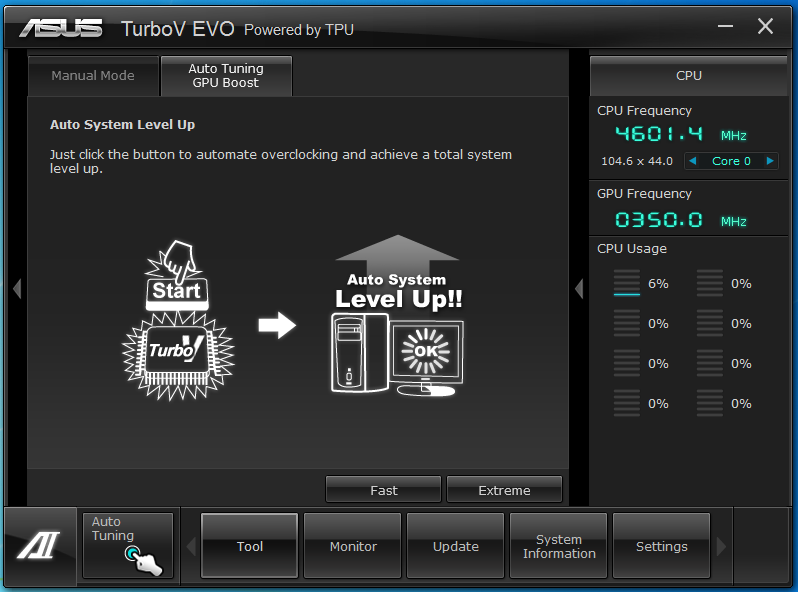This screenshot has height=592, width=798.
Task: Click the ASUS AI Suite logo icon
Action: tap(39, 545)
